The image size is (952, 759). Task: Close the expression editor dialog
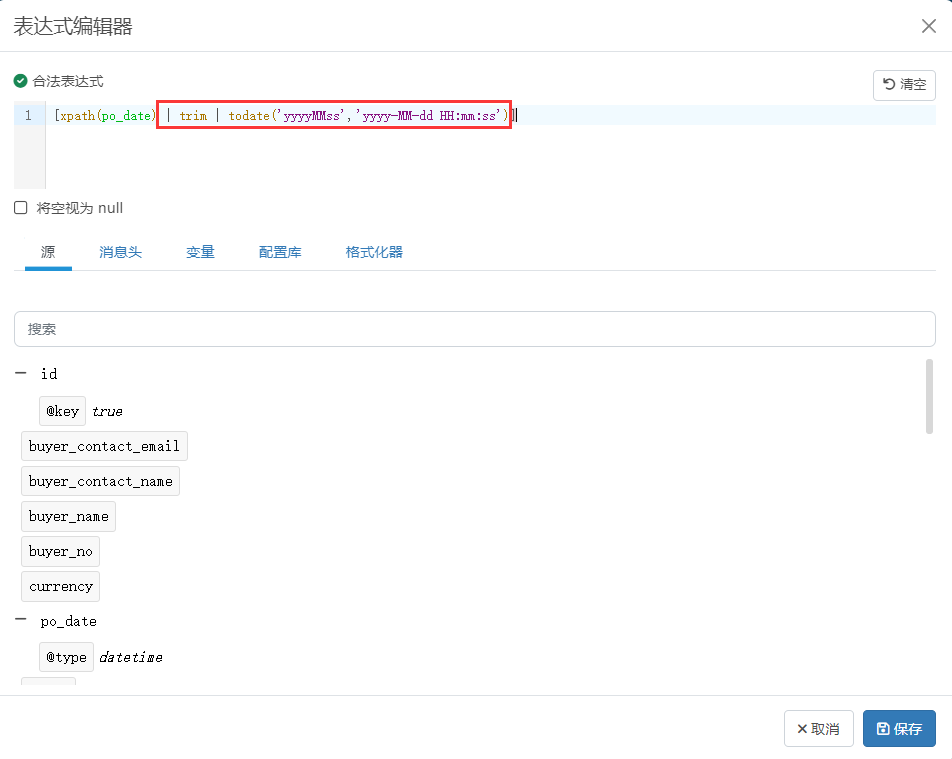pyautogui.click(x=928, y=26)
